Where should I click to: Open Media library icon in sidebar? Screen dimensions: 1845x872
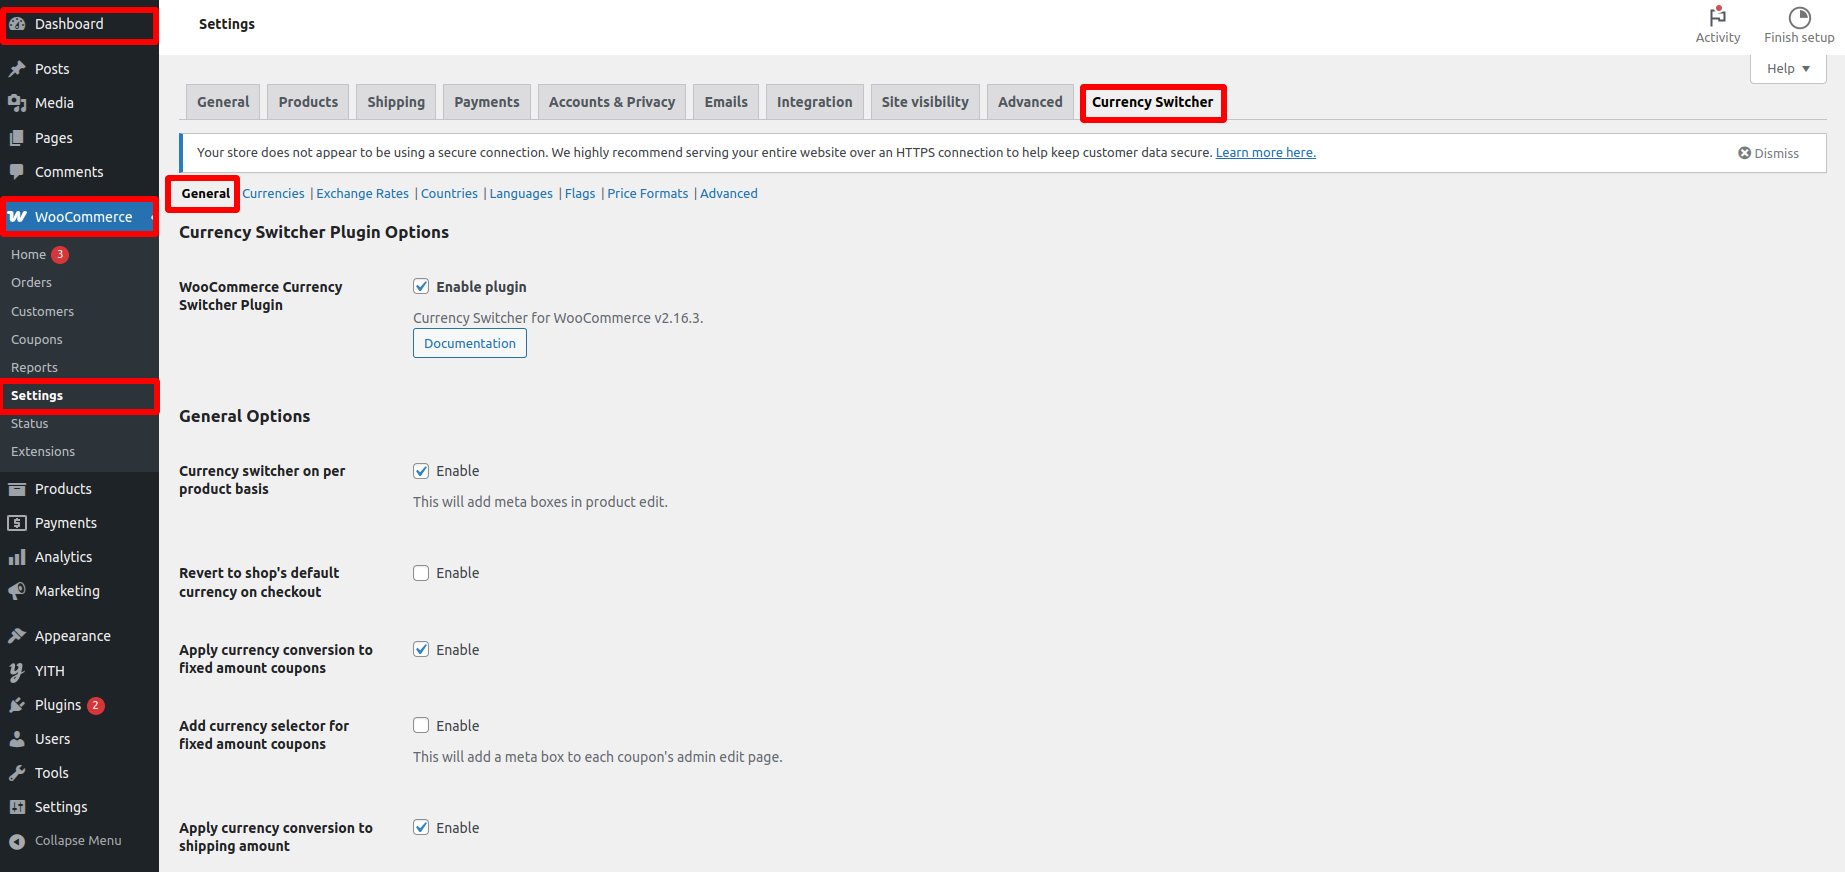click(x=17, y=103)
